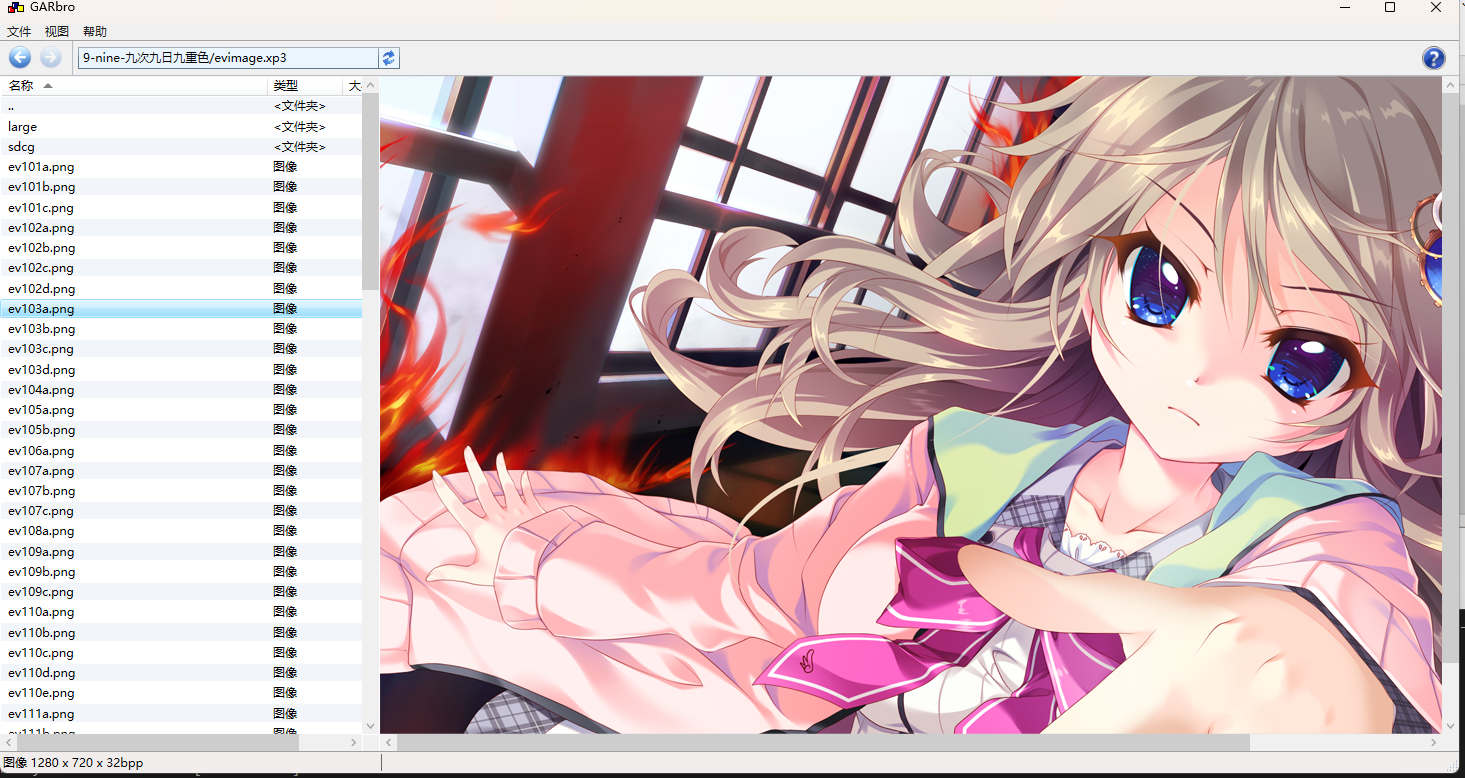
Task: Click file list scrollbar up arrow
Action: tap(370, 86)
